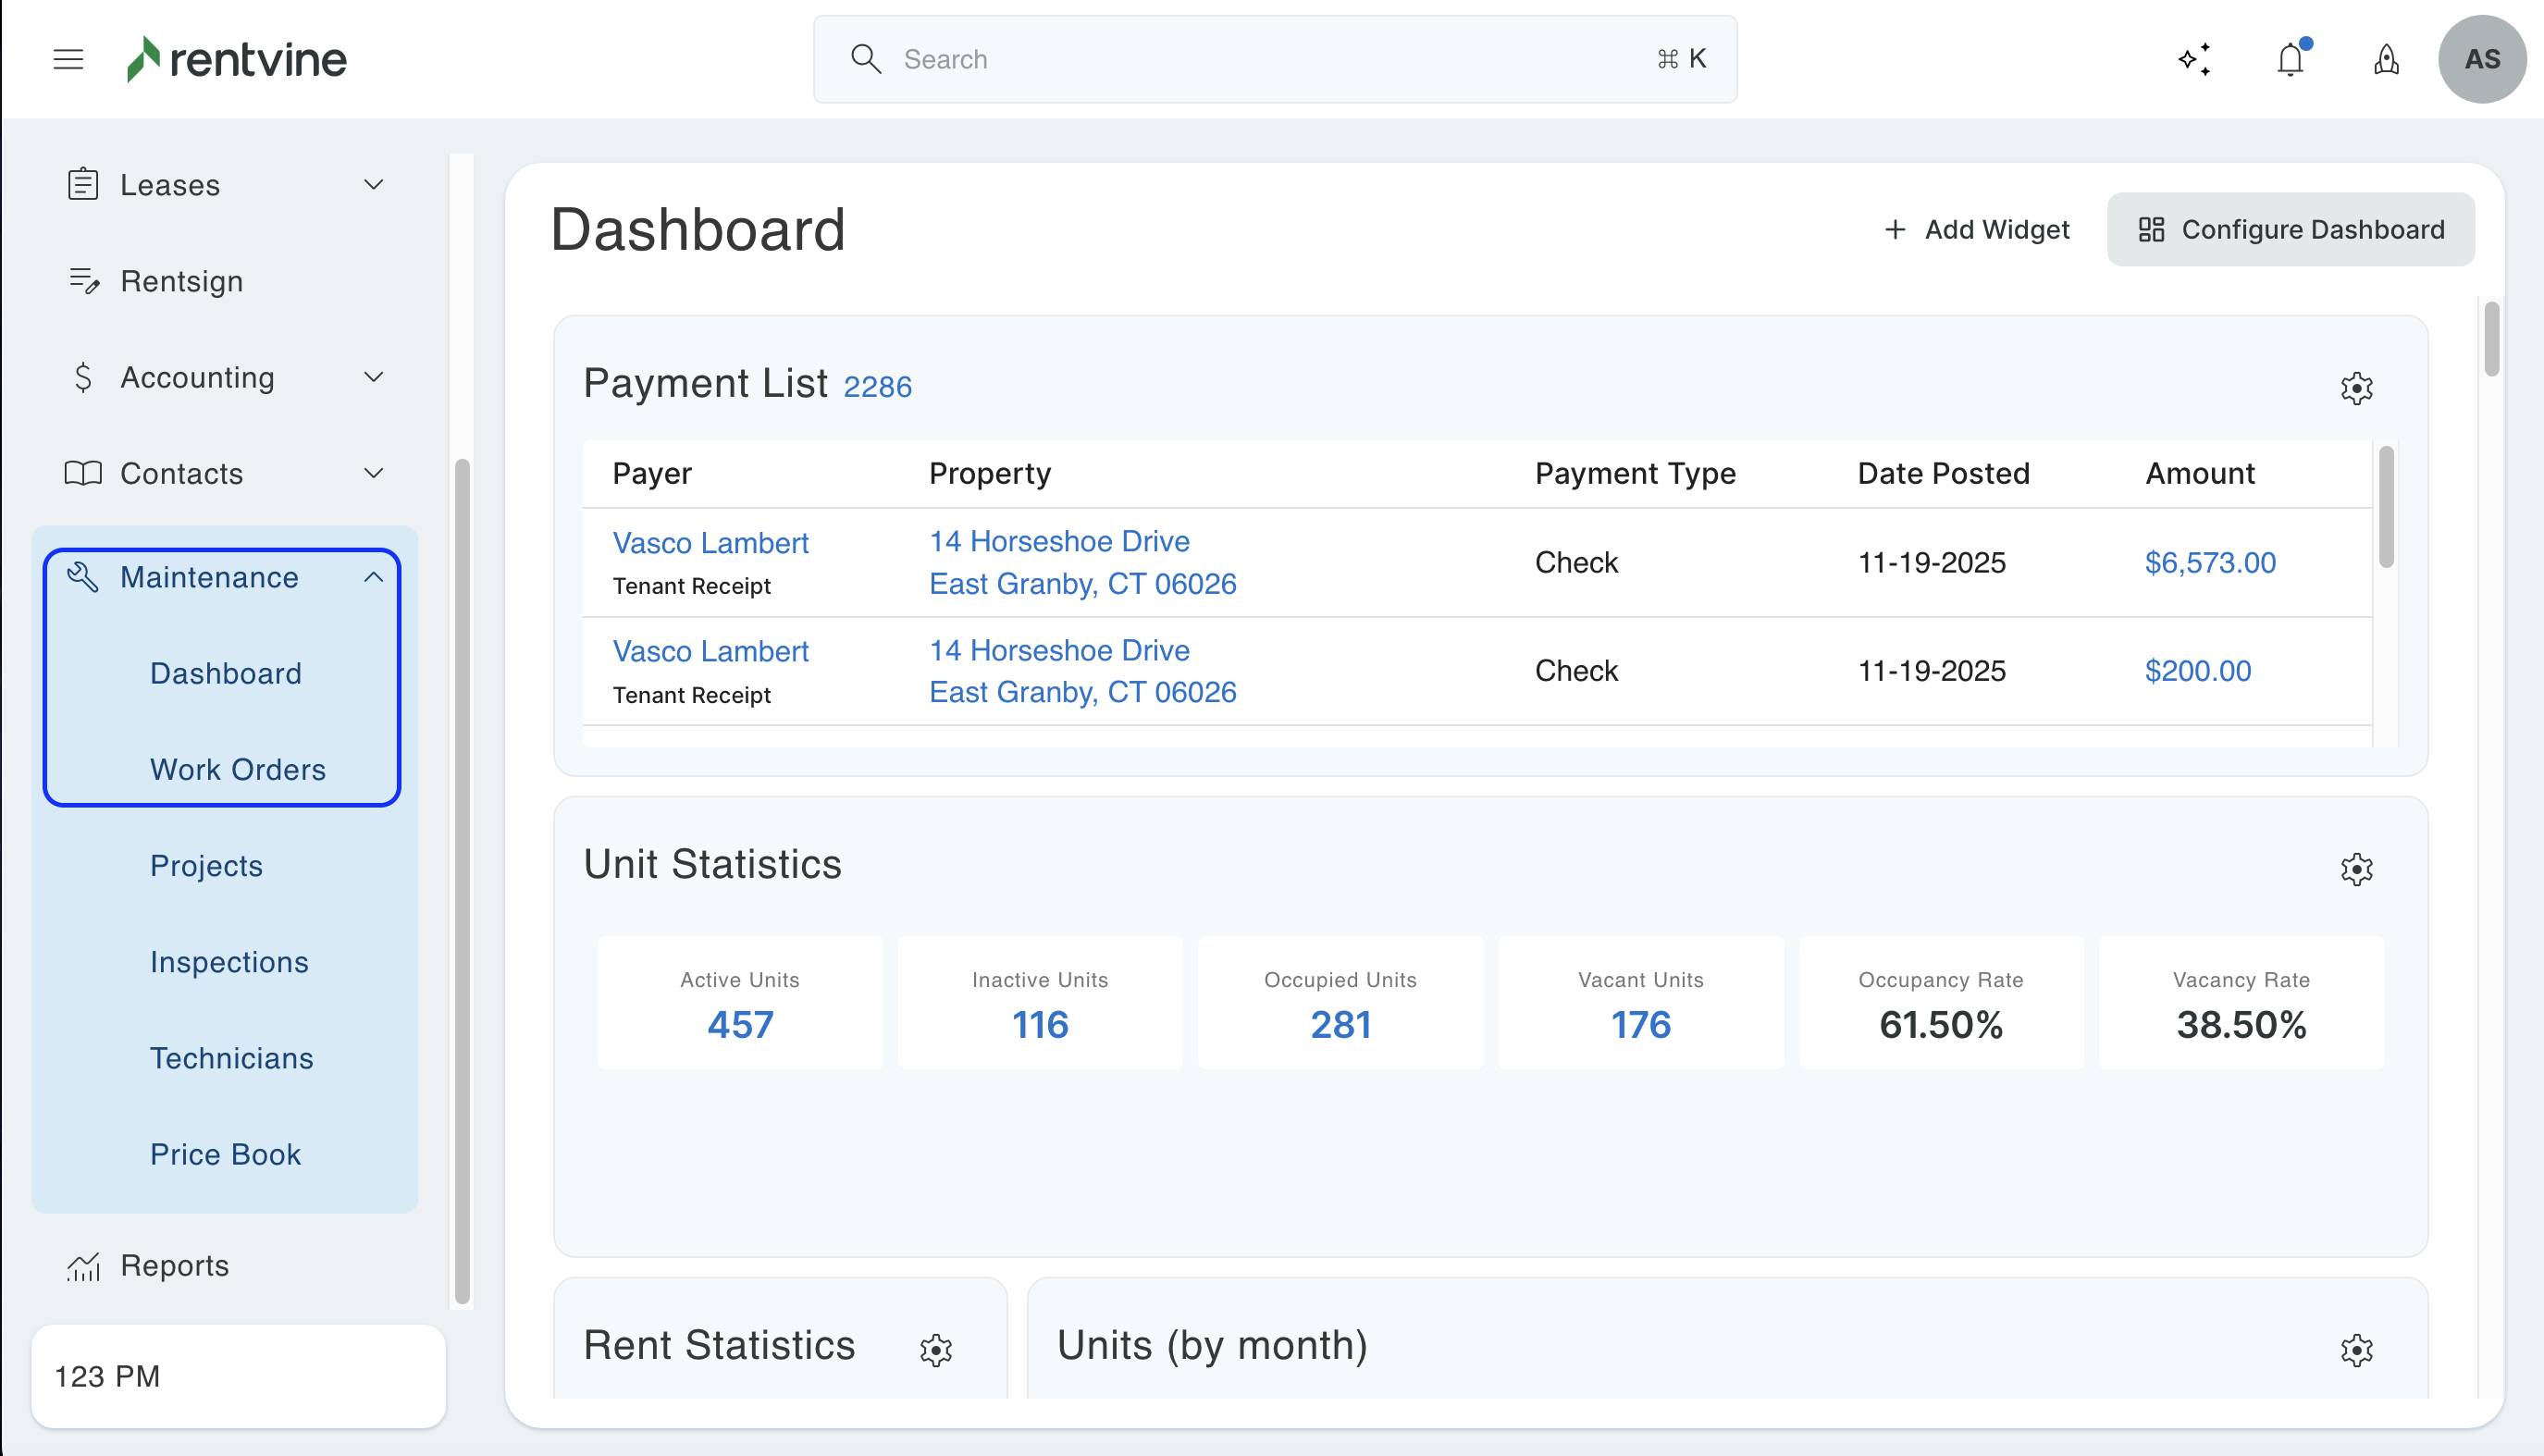
Task: Go to Inspections in sidebar
Action: [229, 961]
